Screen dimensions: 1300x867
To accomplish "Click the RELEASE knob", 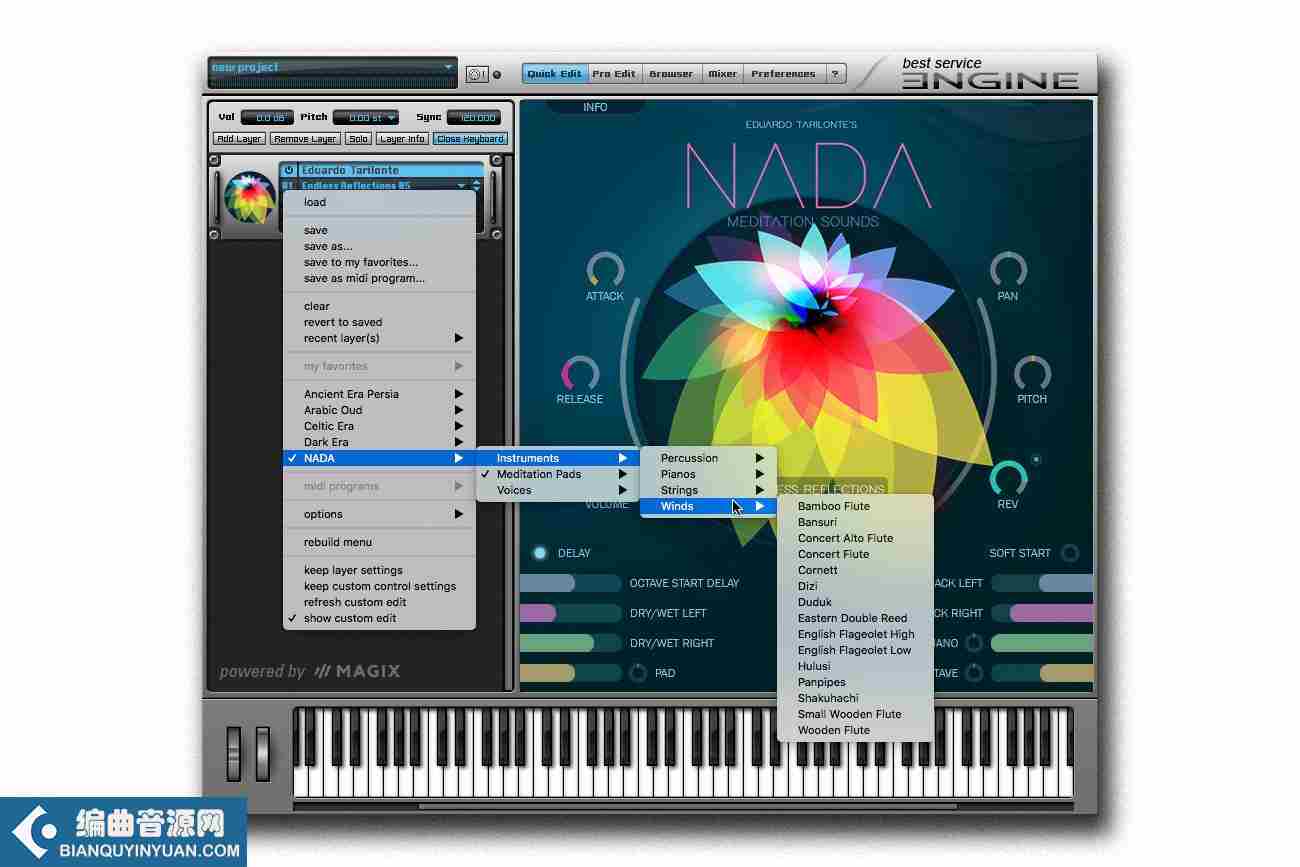I will [x=580, y=373].
